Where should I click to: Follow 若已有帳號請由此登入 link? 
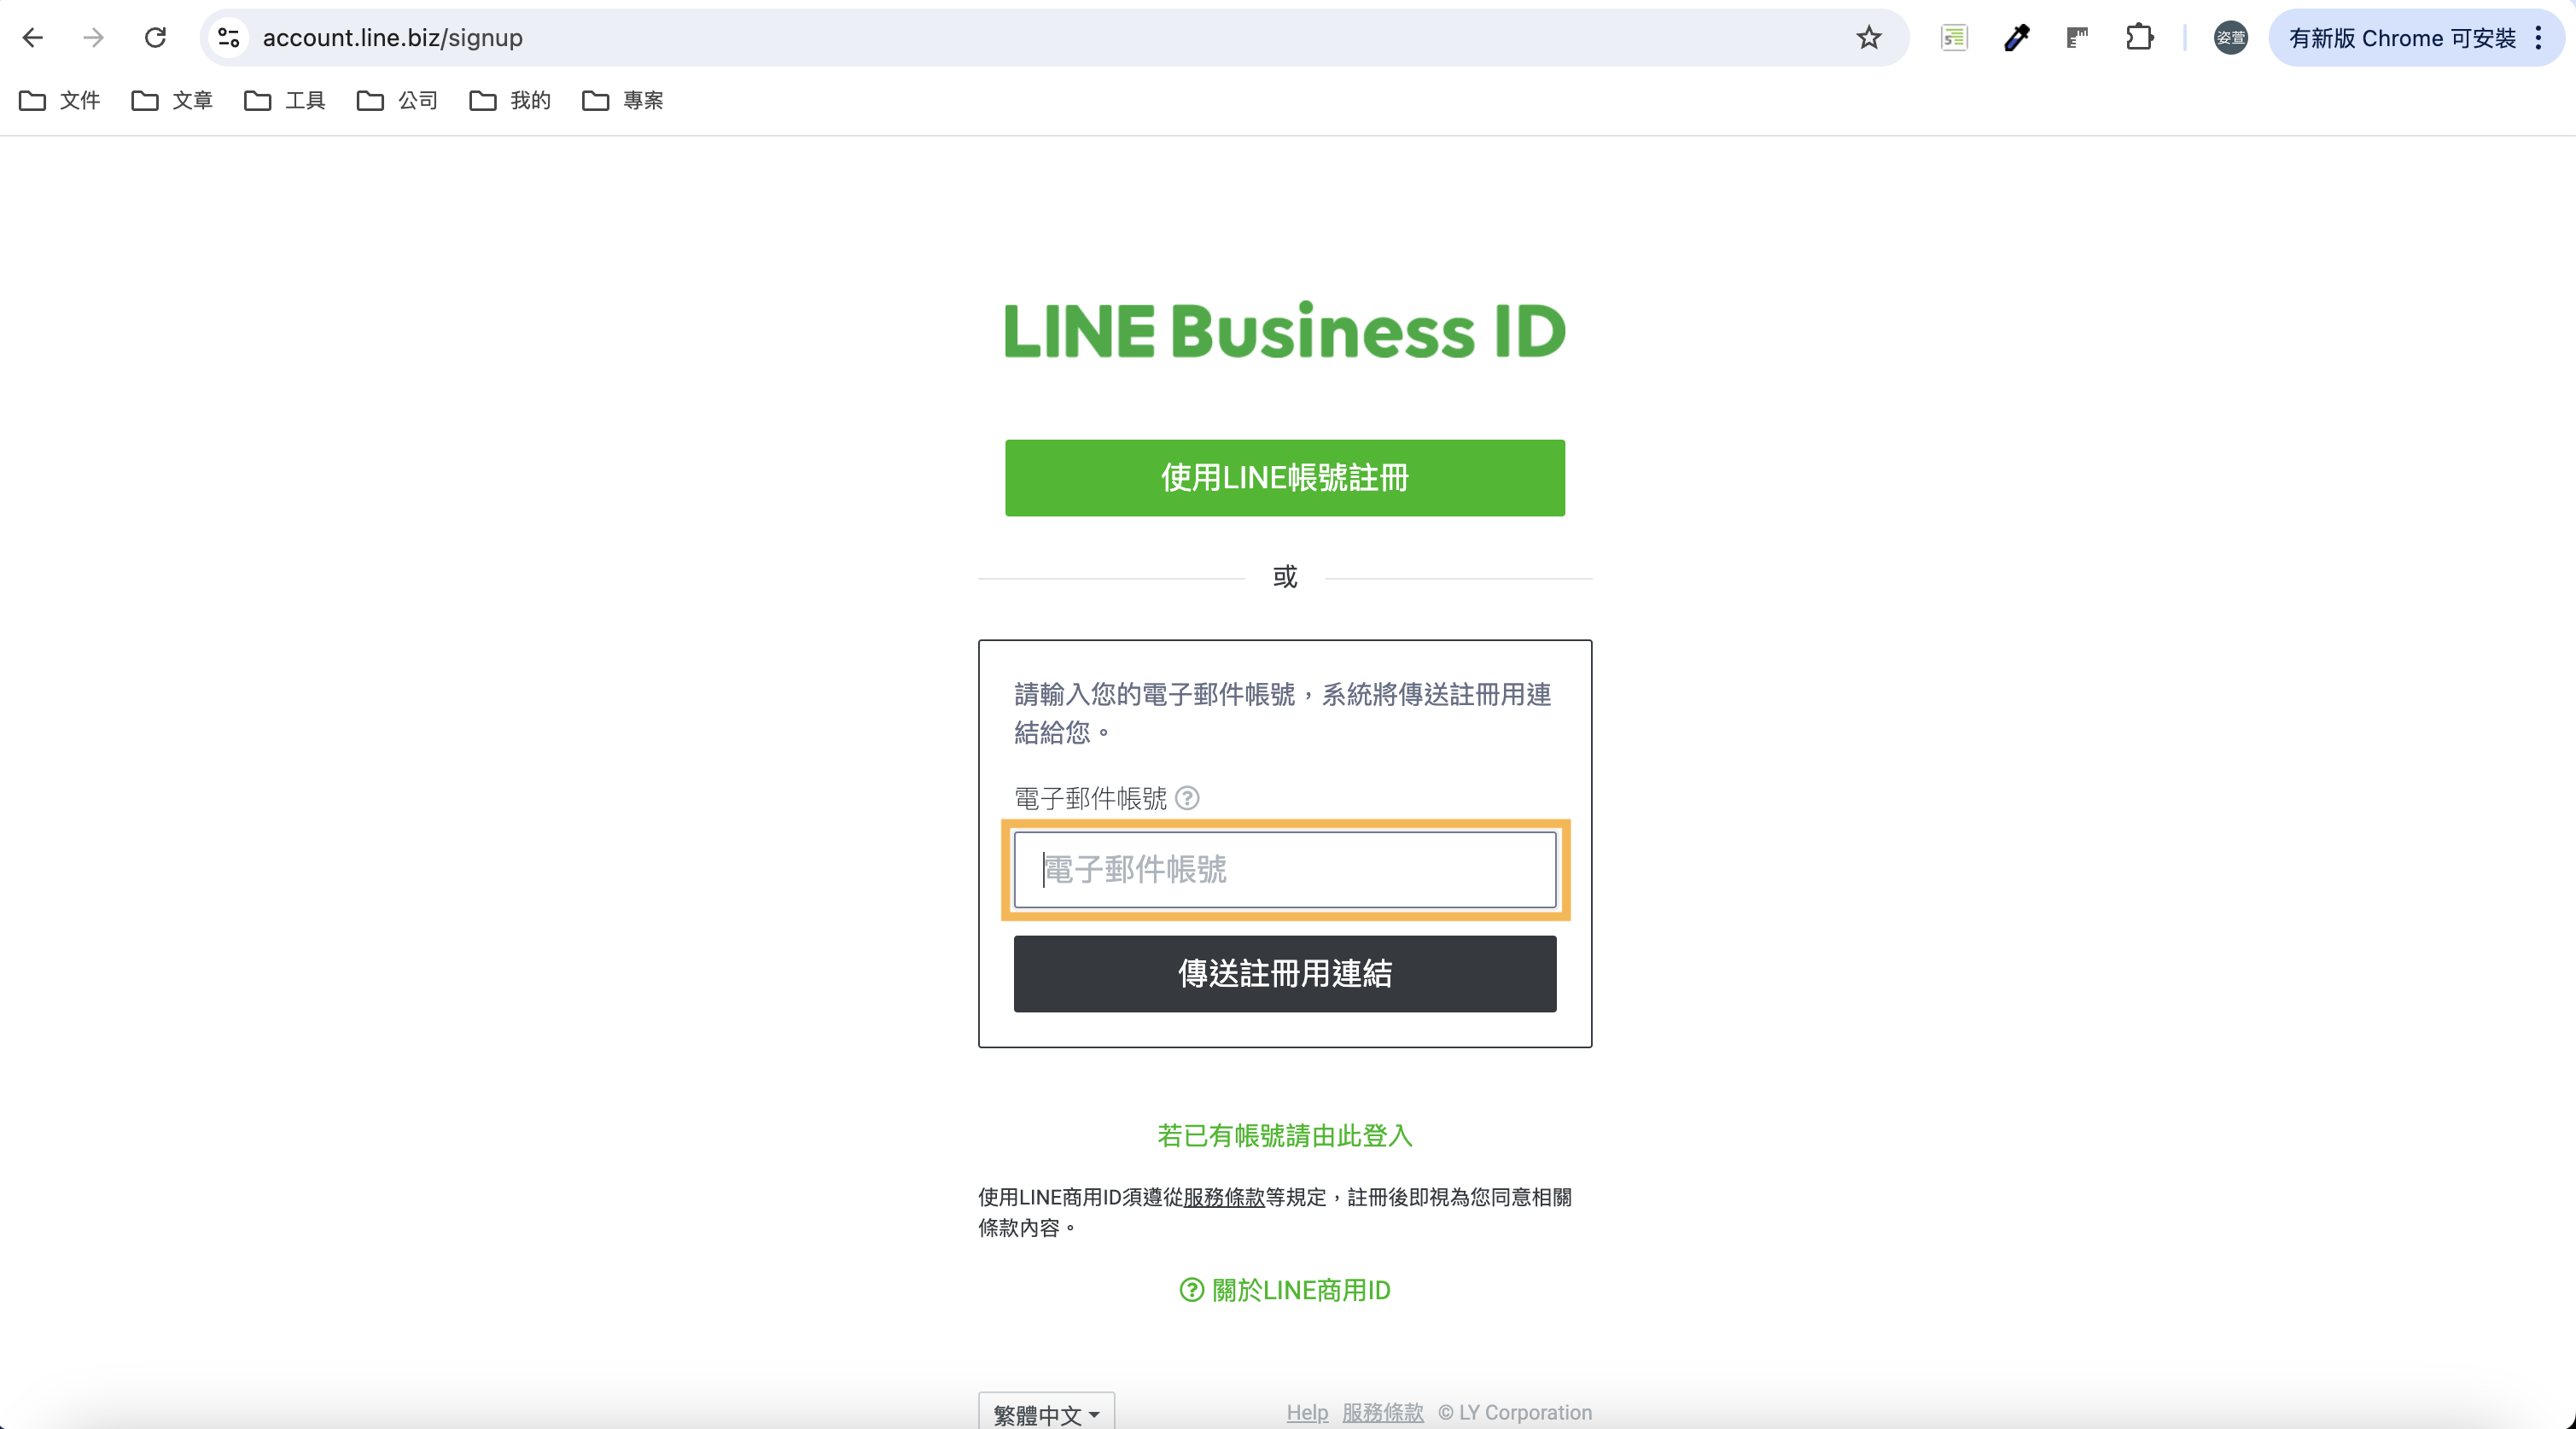pos(1285,1136)
